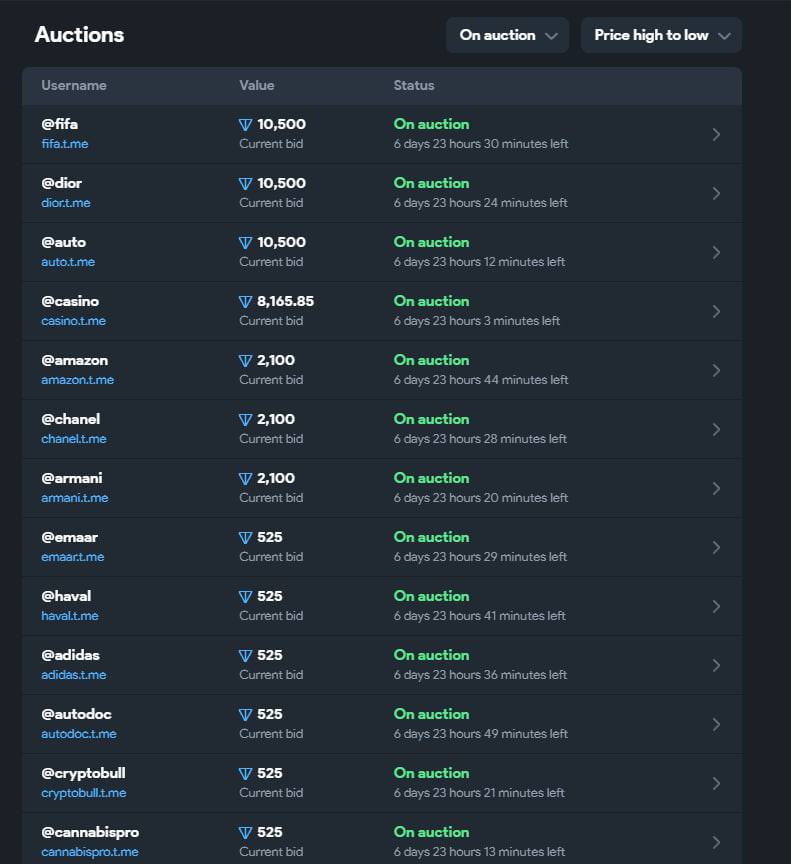Sort by the Username column header
The image size is (791, 864).
[x=74, y=86]
